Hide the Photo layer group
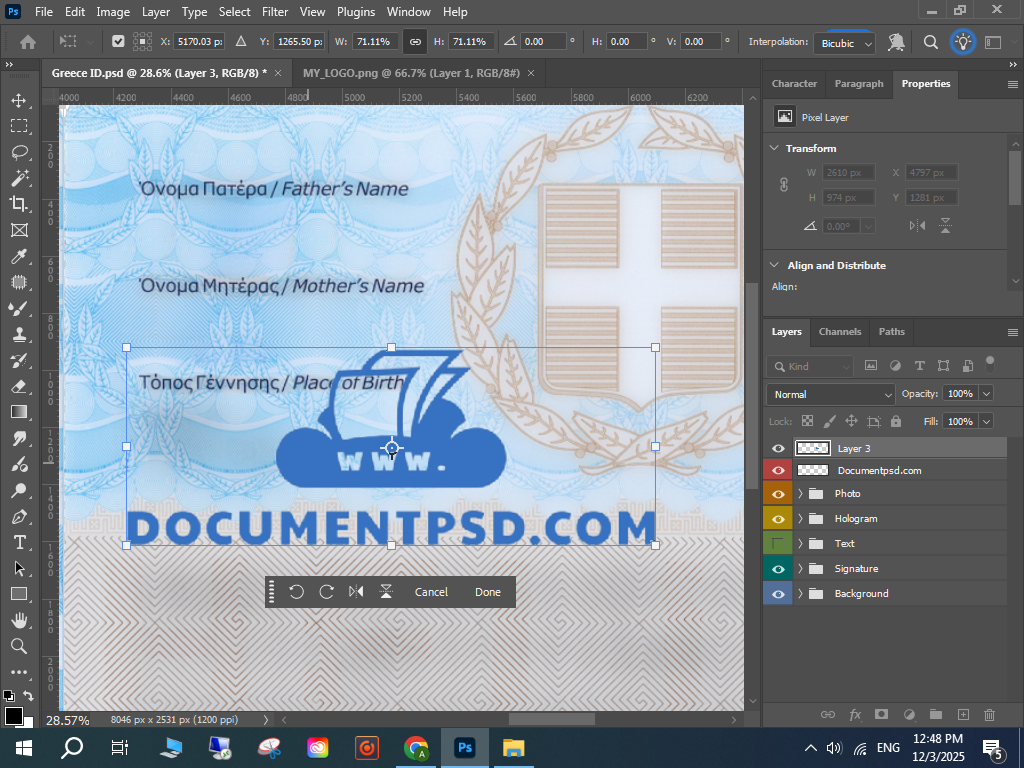 click(x=777, y=494)
